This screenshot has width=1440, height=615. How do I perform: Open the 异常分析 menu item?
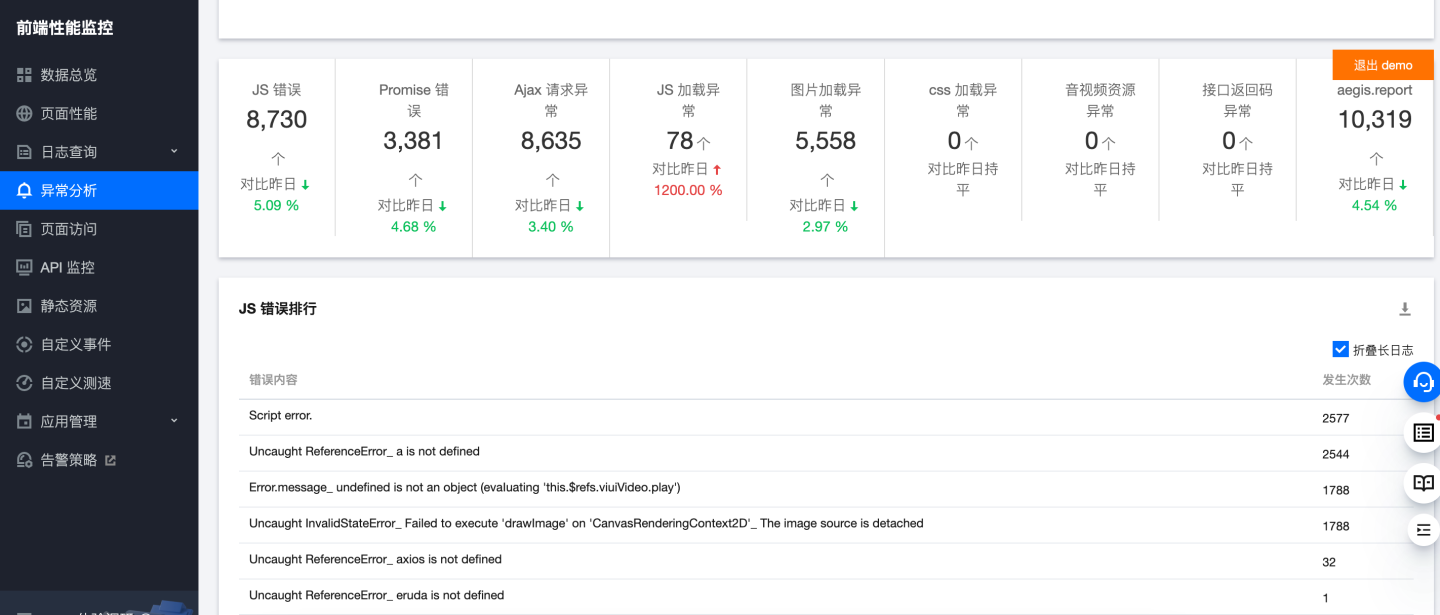(x=68, y=190)
